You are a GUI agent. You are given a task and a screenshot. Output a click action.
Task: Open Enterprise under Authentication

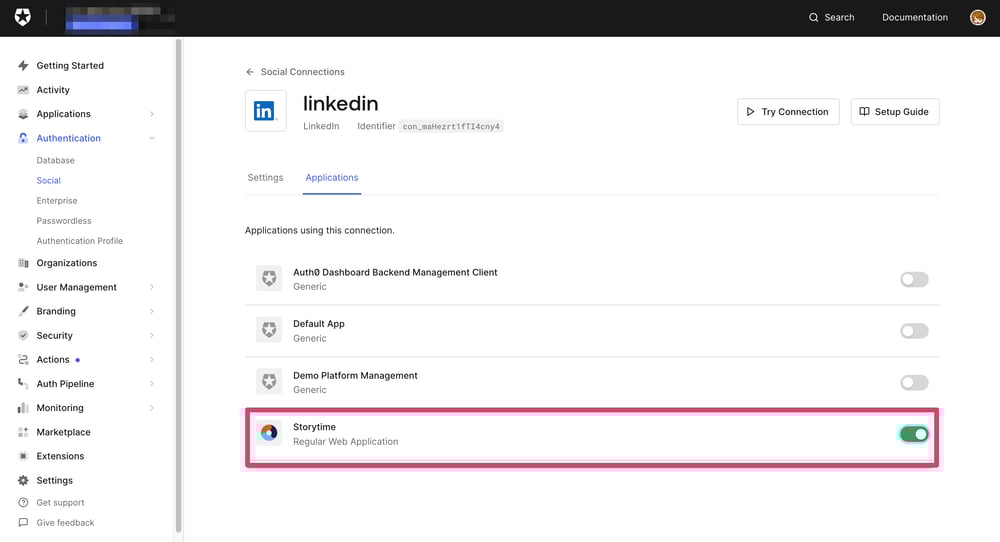pyautogui.click(x=57, y=200)
